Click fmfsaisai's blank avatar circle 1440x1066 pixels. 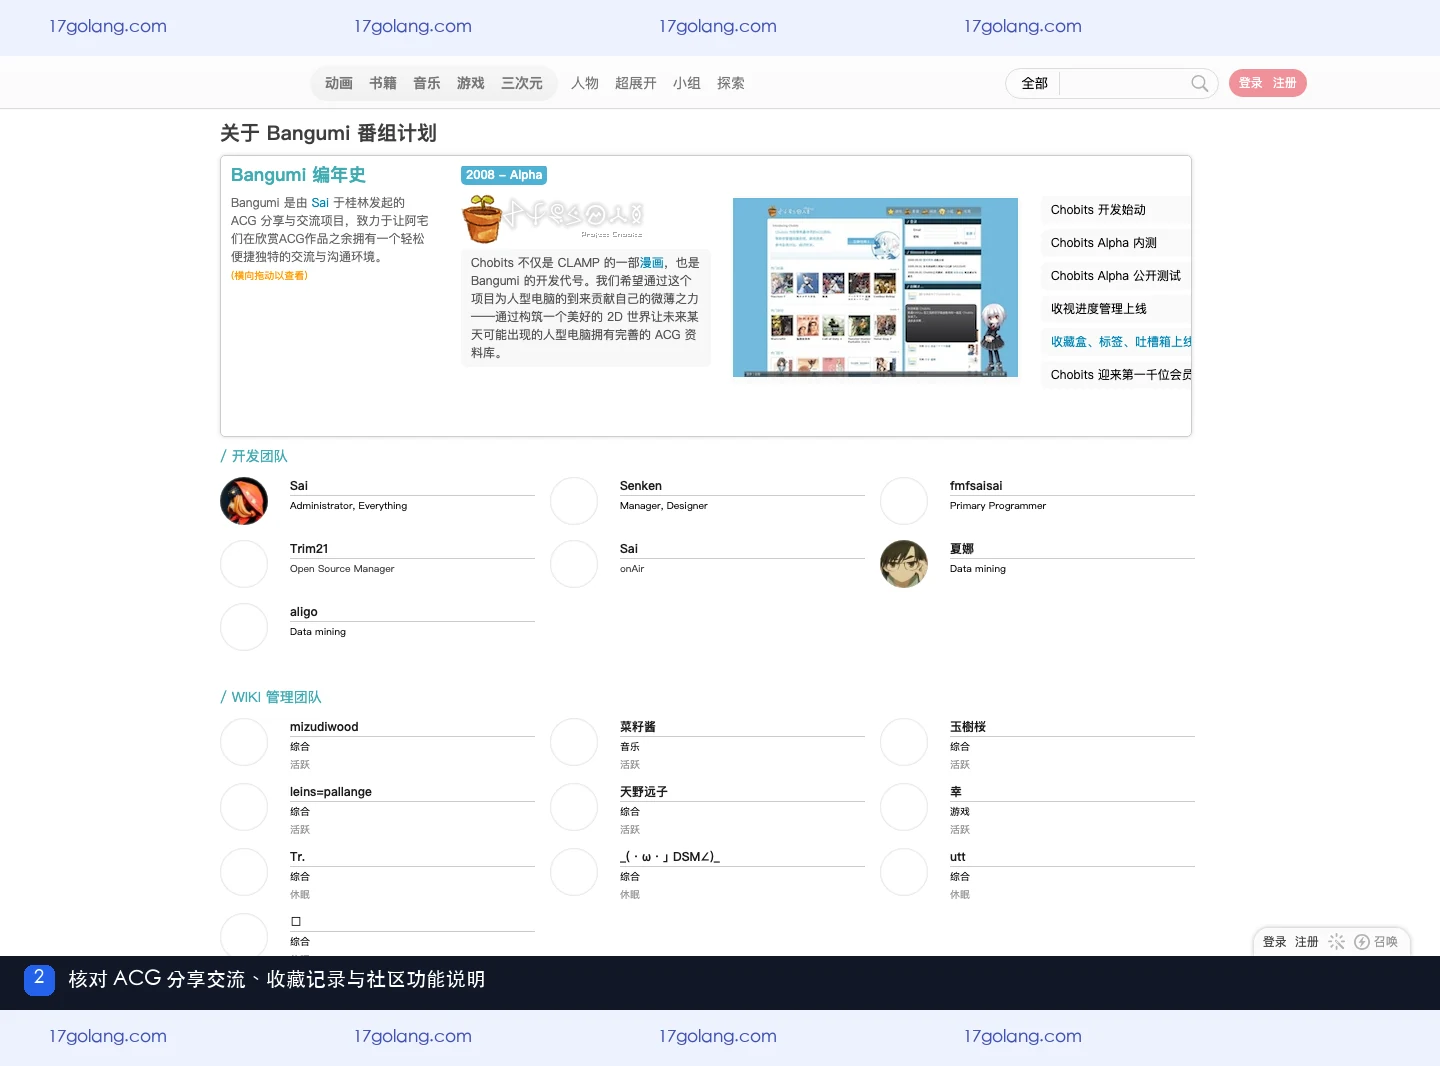pos(904,501)
